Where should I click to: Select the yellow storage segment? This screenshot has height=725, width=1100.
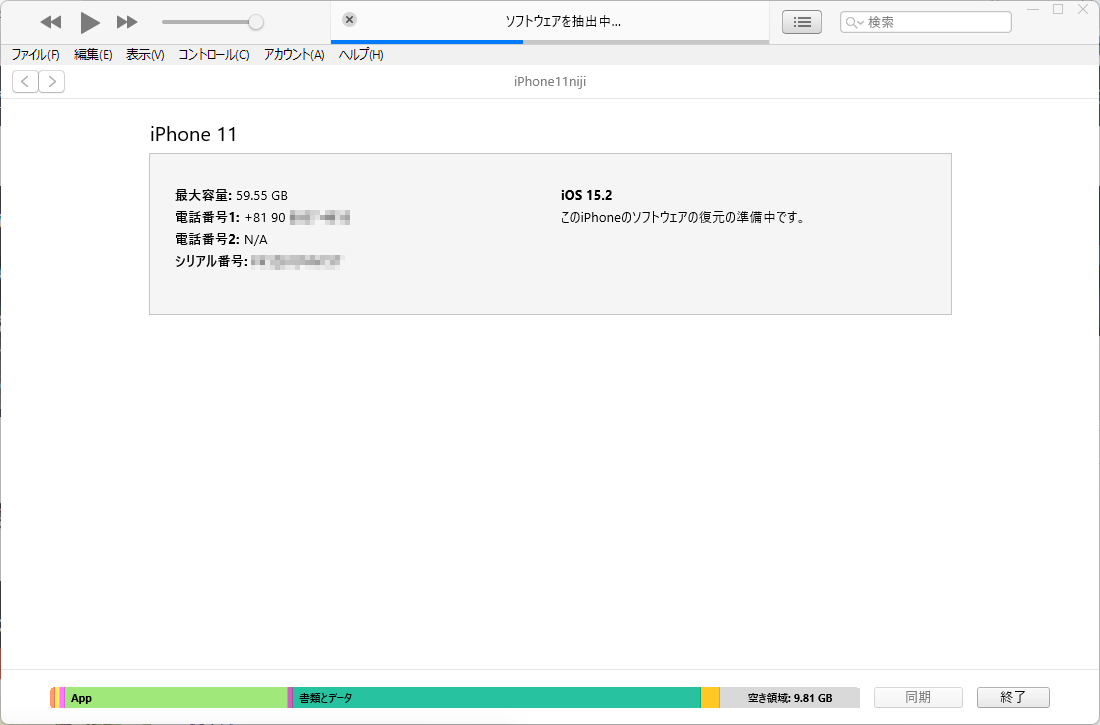[710, 698]
